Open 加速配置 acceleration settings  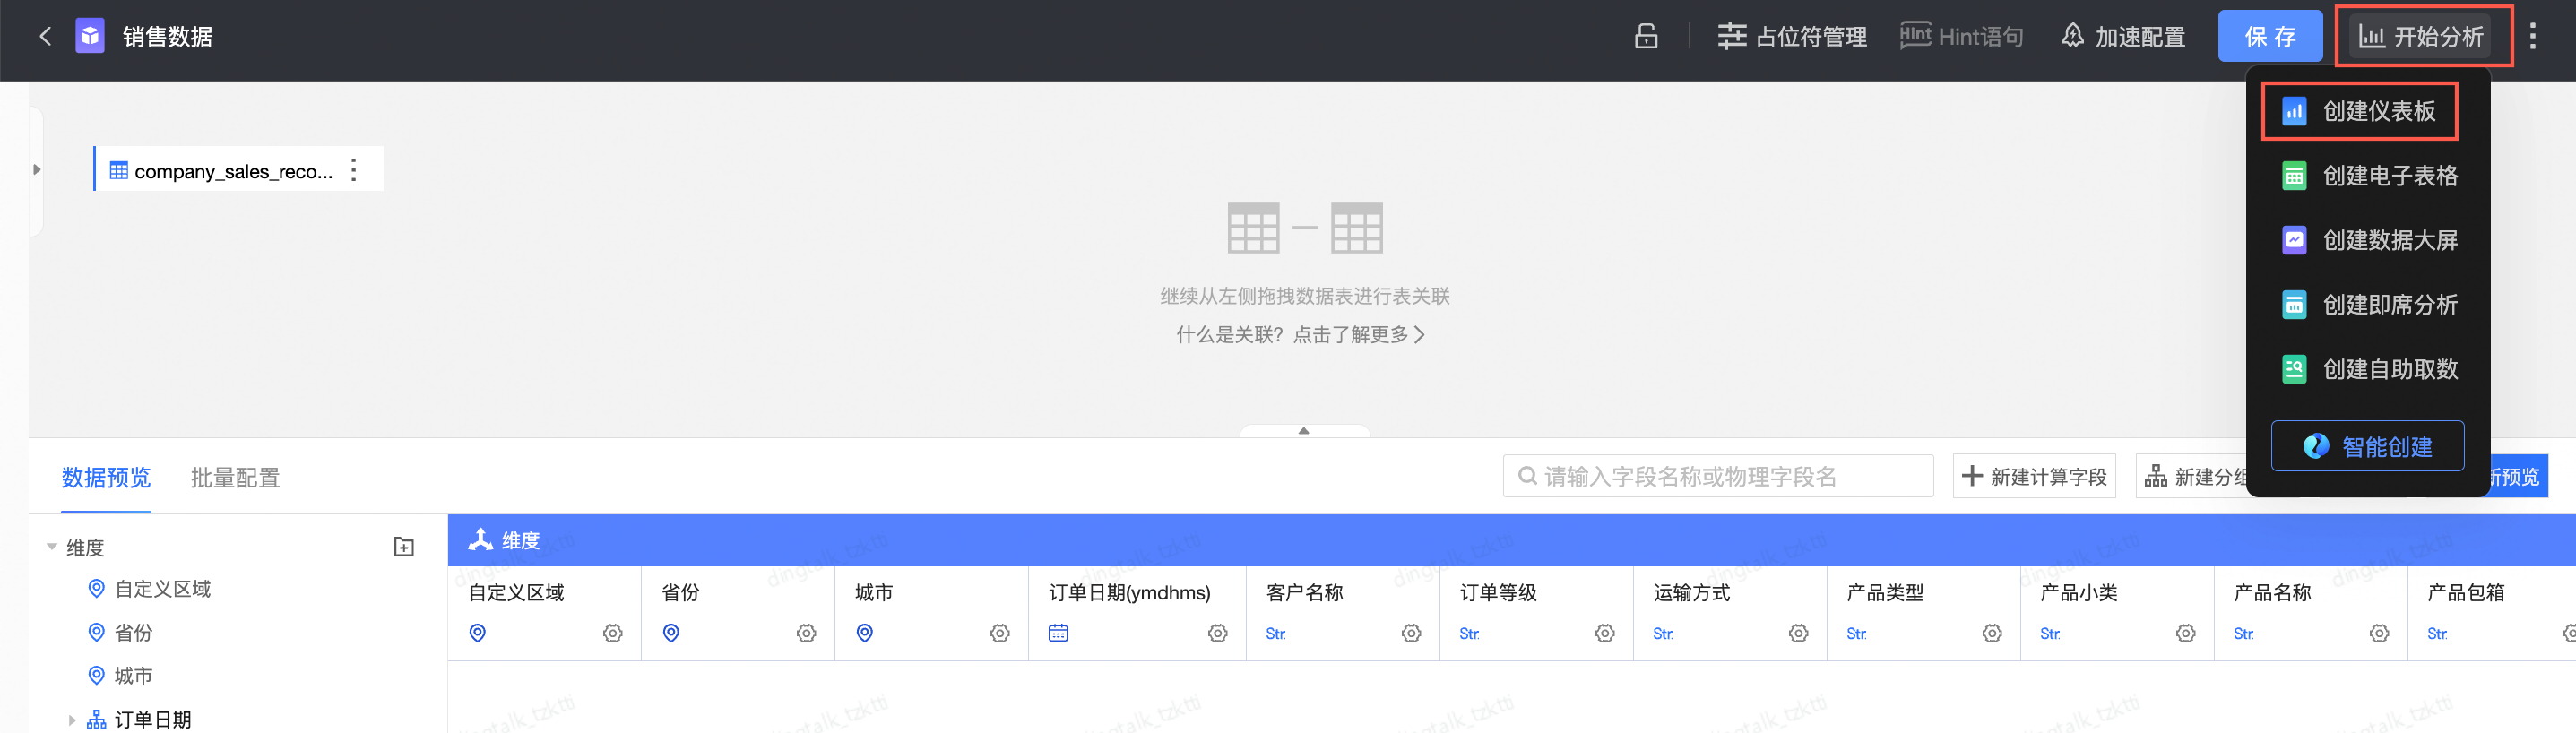(x=2123, y=37)
